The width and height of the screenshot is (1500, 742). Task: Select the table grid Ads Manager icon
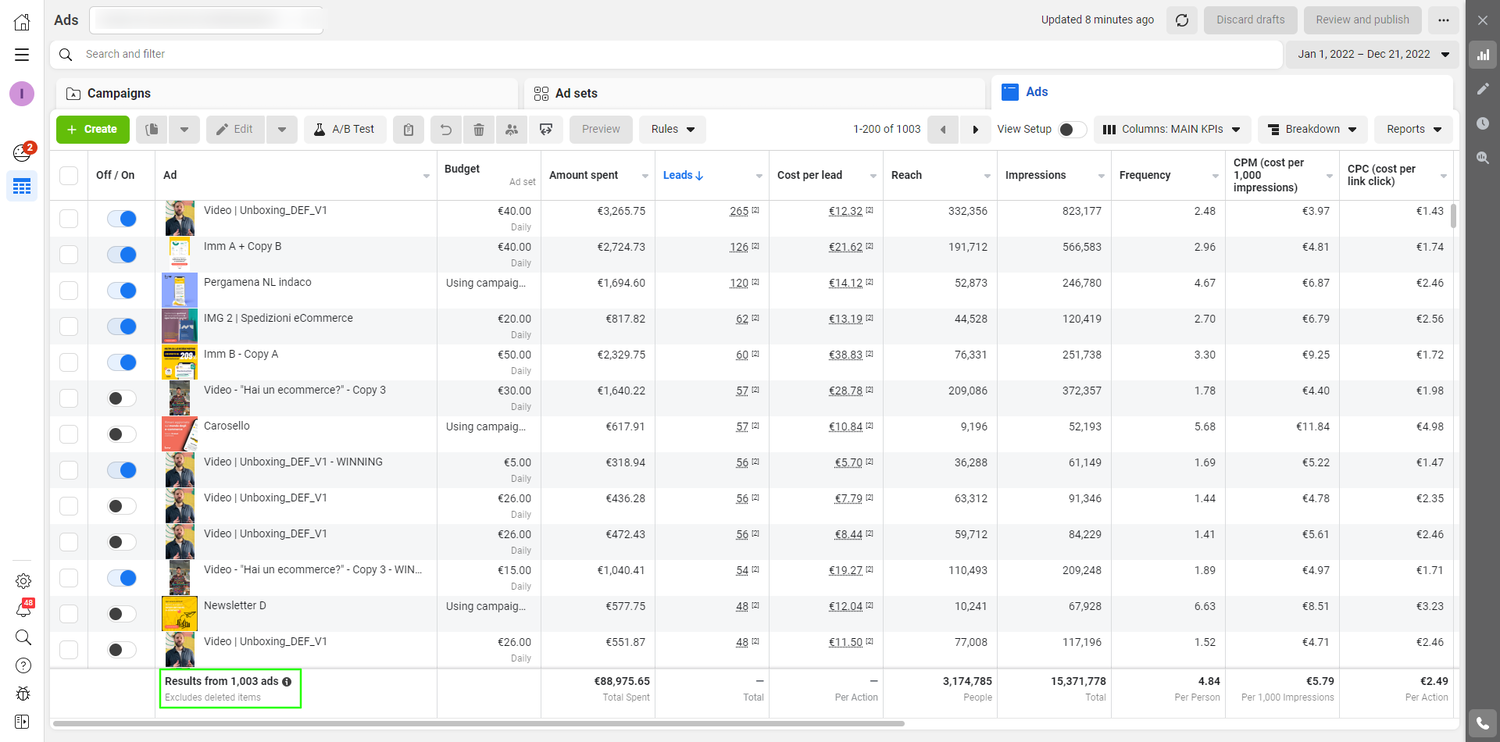(22, 186)
